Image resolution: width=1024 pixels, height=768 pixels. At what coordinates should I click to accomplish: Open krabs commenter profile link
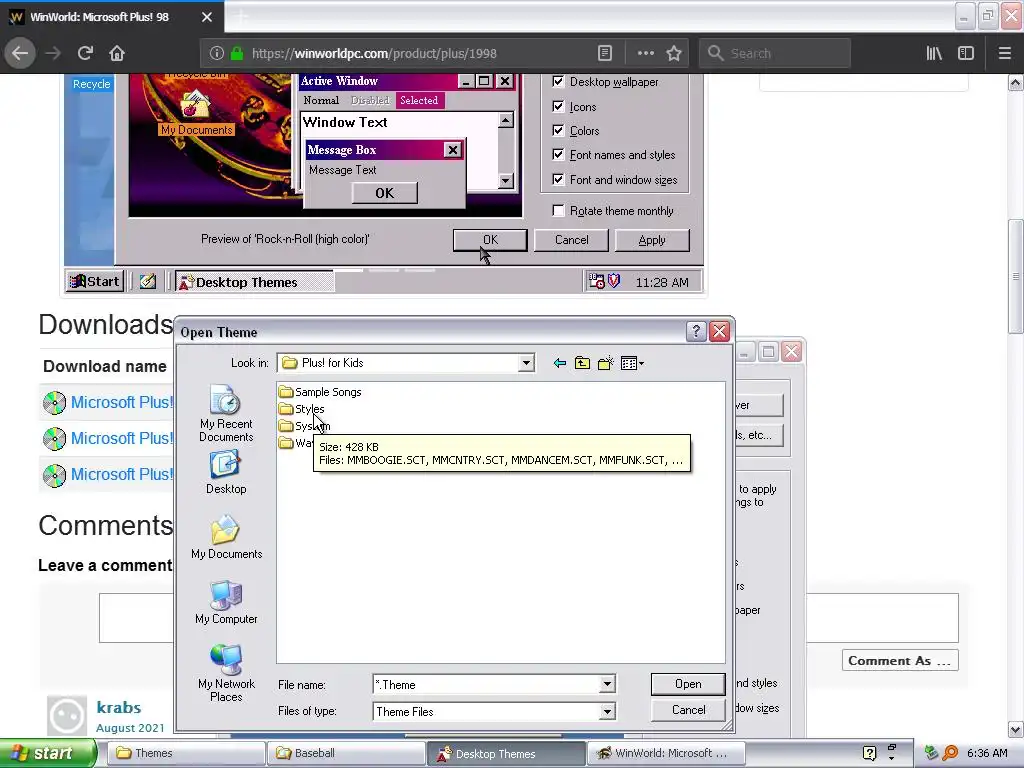click(x=119, y=707)
